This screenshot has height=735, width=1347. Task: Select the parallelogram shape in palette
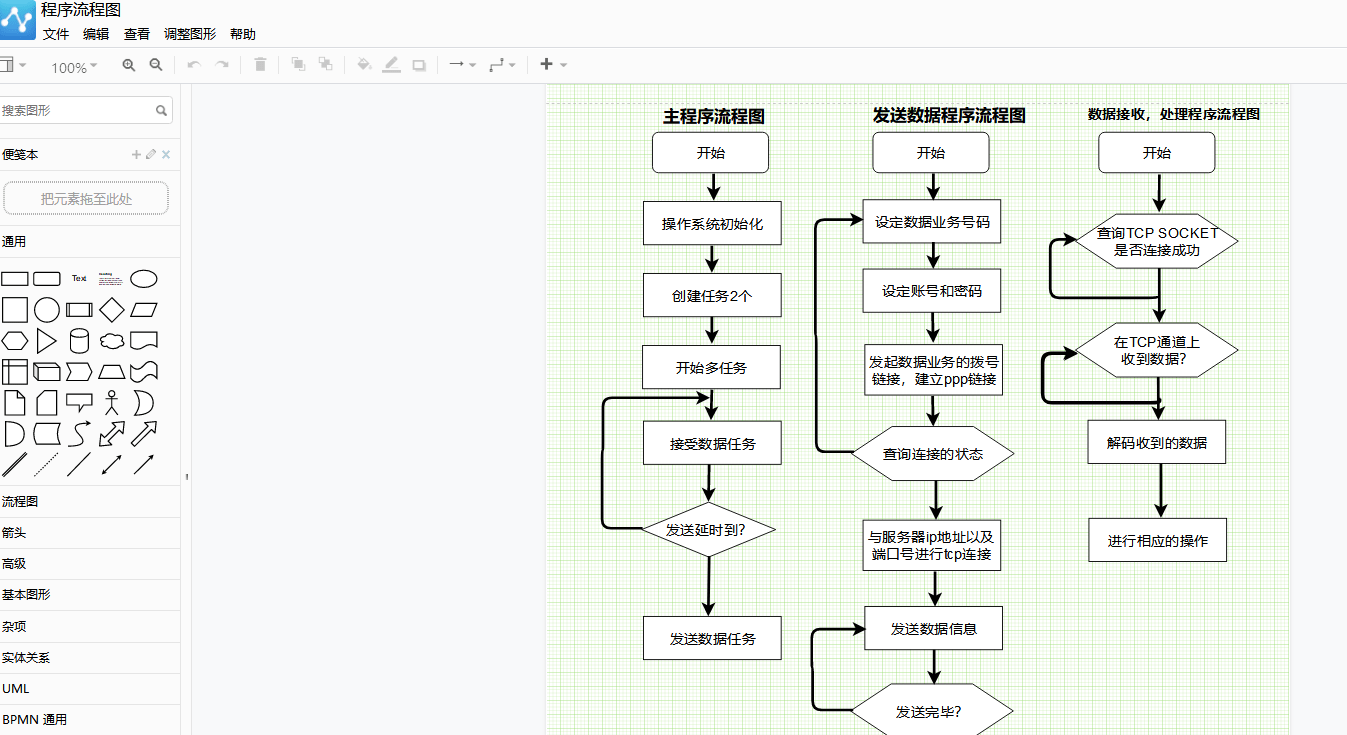coord(144,310)
